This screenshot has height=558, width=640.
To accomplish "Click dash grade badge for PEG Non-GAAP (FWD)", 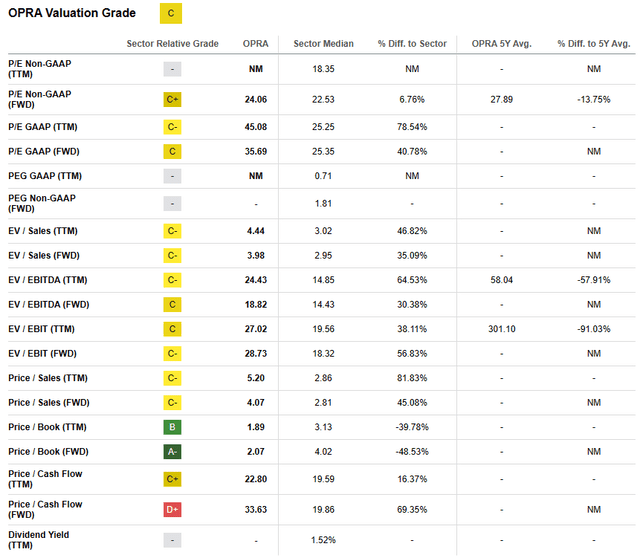I will click(x=172, y=203).
